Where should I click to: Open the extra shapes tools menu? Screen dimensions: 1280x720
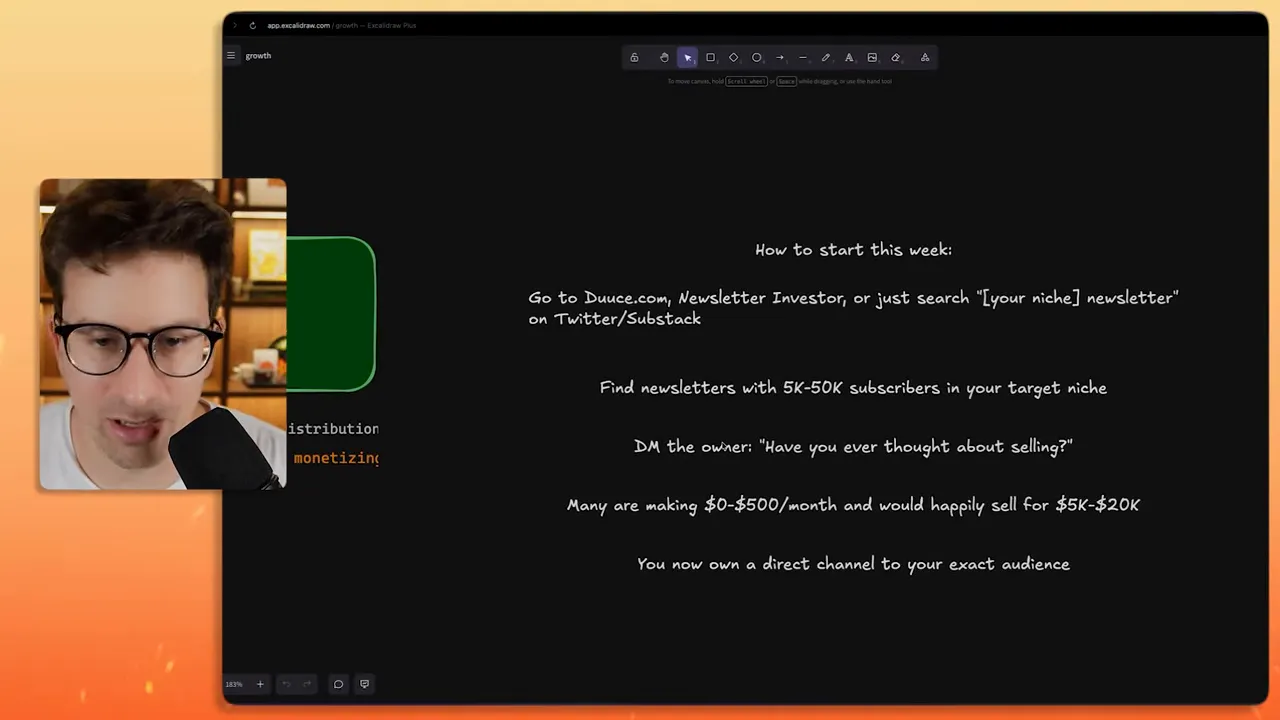[925, 58]
